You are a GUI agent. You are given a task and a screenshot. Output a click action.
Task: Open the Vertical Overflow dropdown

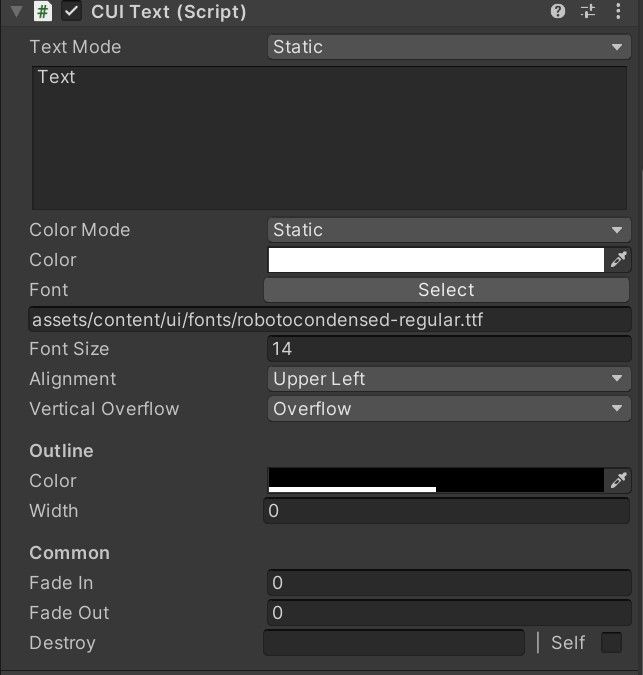[x=449, y=409]
